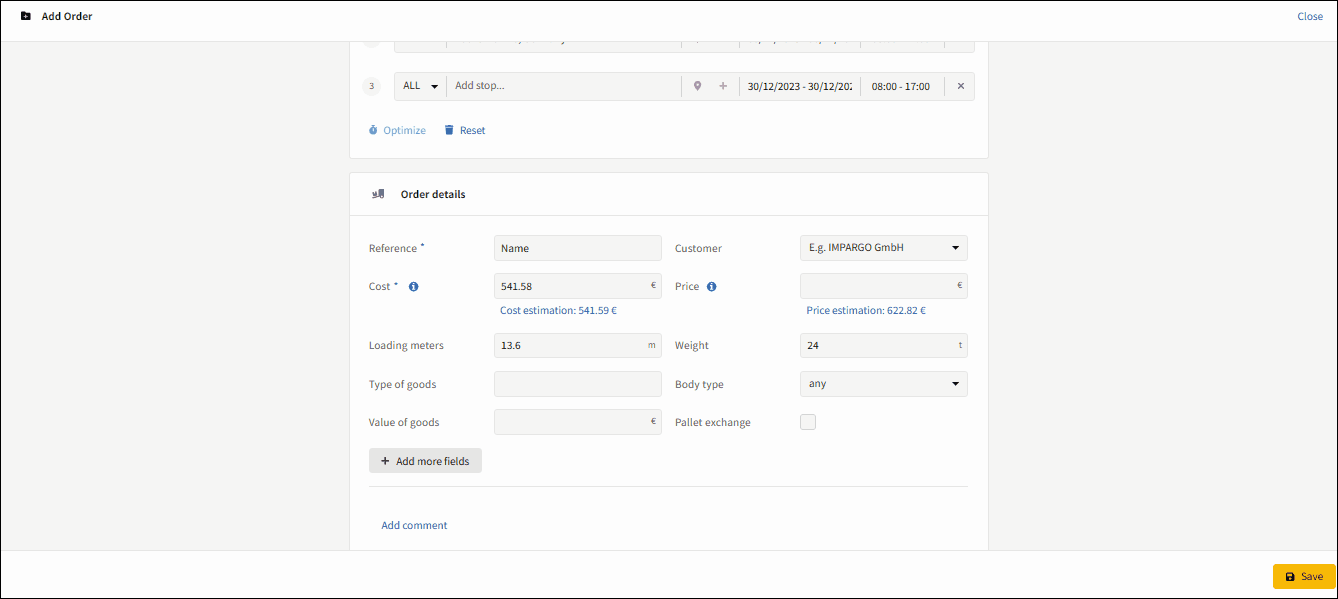Click the info icon next to Price
1338x599 pixels.
(712, 287)
